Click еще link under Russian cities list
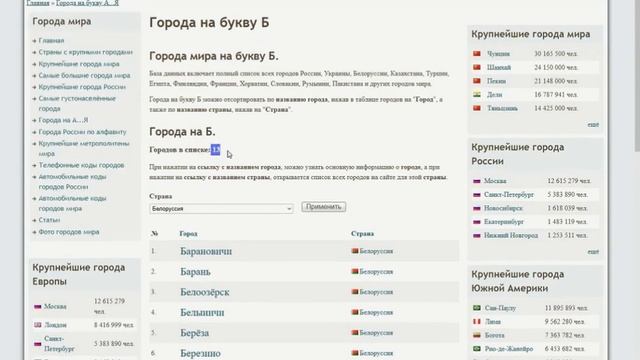 pyautogui.click(x=593, y=252)
